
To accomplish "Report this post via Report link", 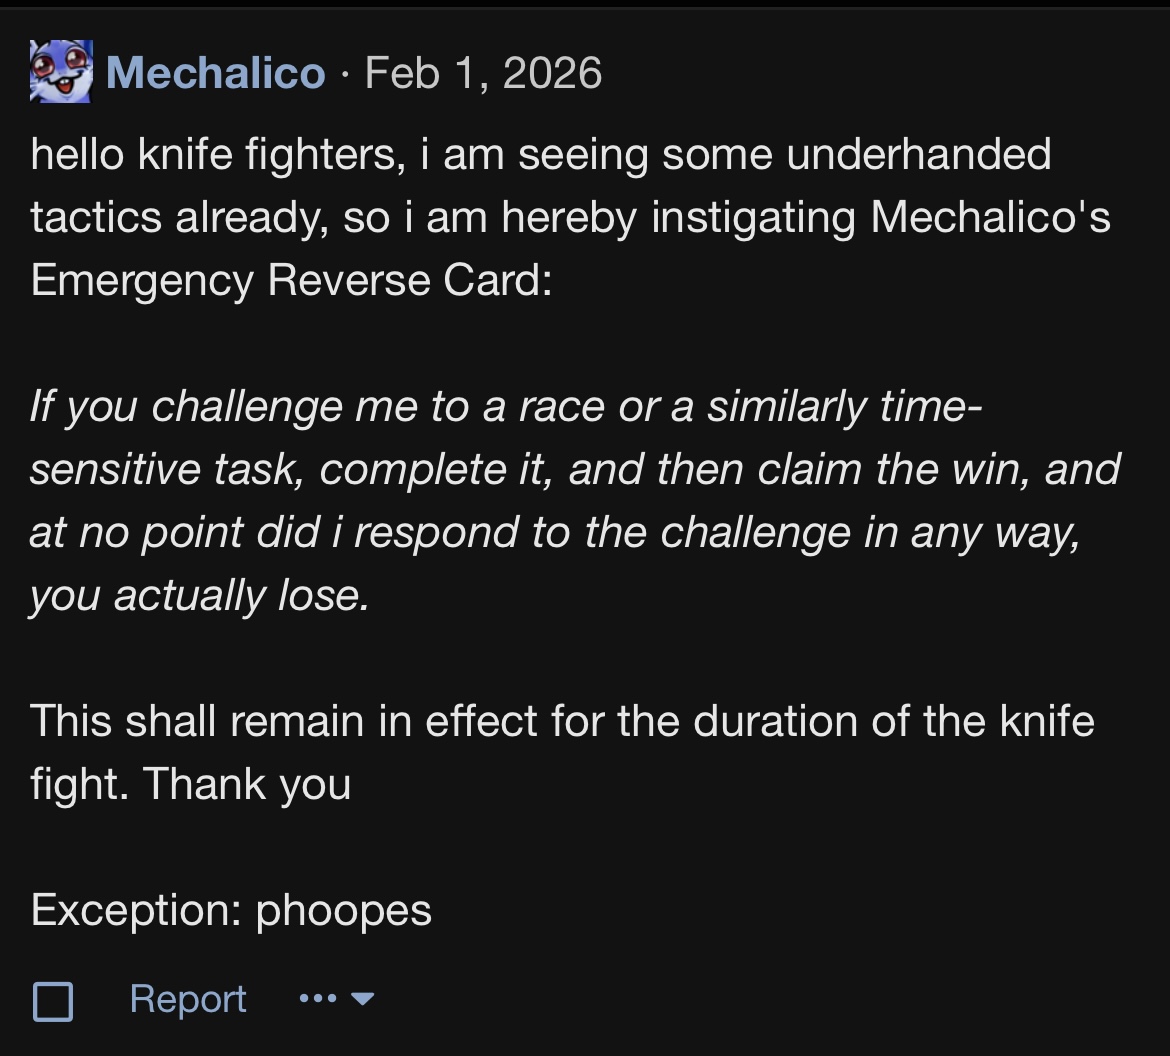I will 188,999.
